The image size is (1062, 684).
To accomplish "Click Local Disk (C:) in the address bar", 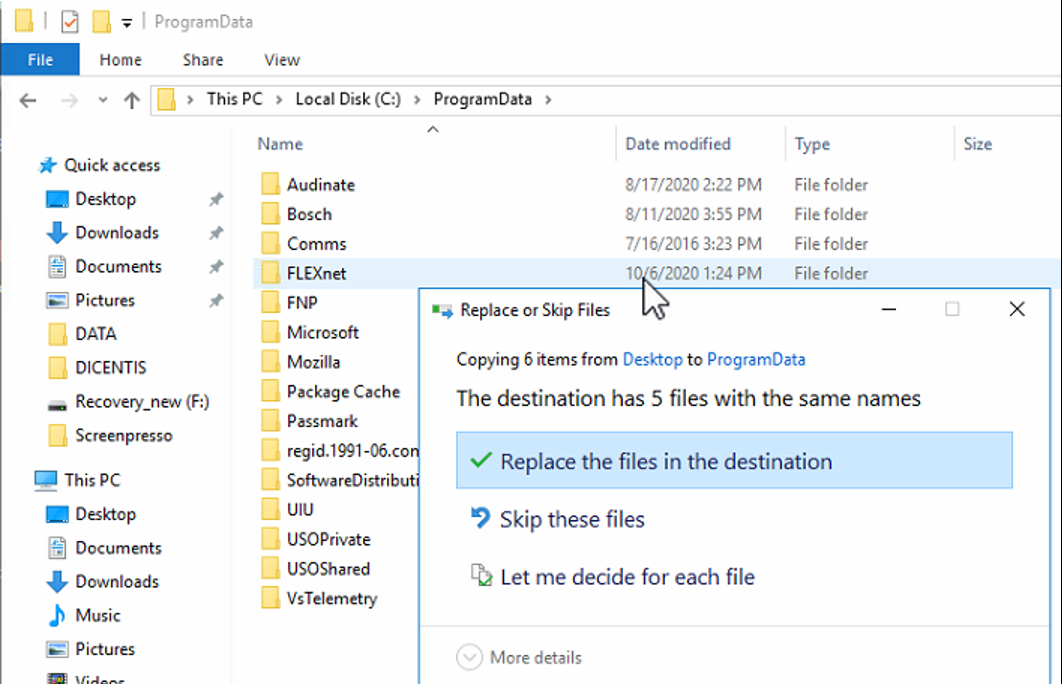I will (346, 99).
